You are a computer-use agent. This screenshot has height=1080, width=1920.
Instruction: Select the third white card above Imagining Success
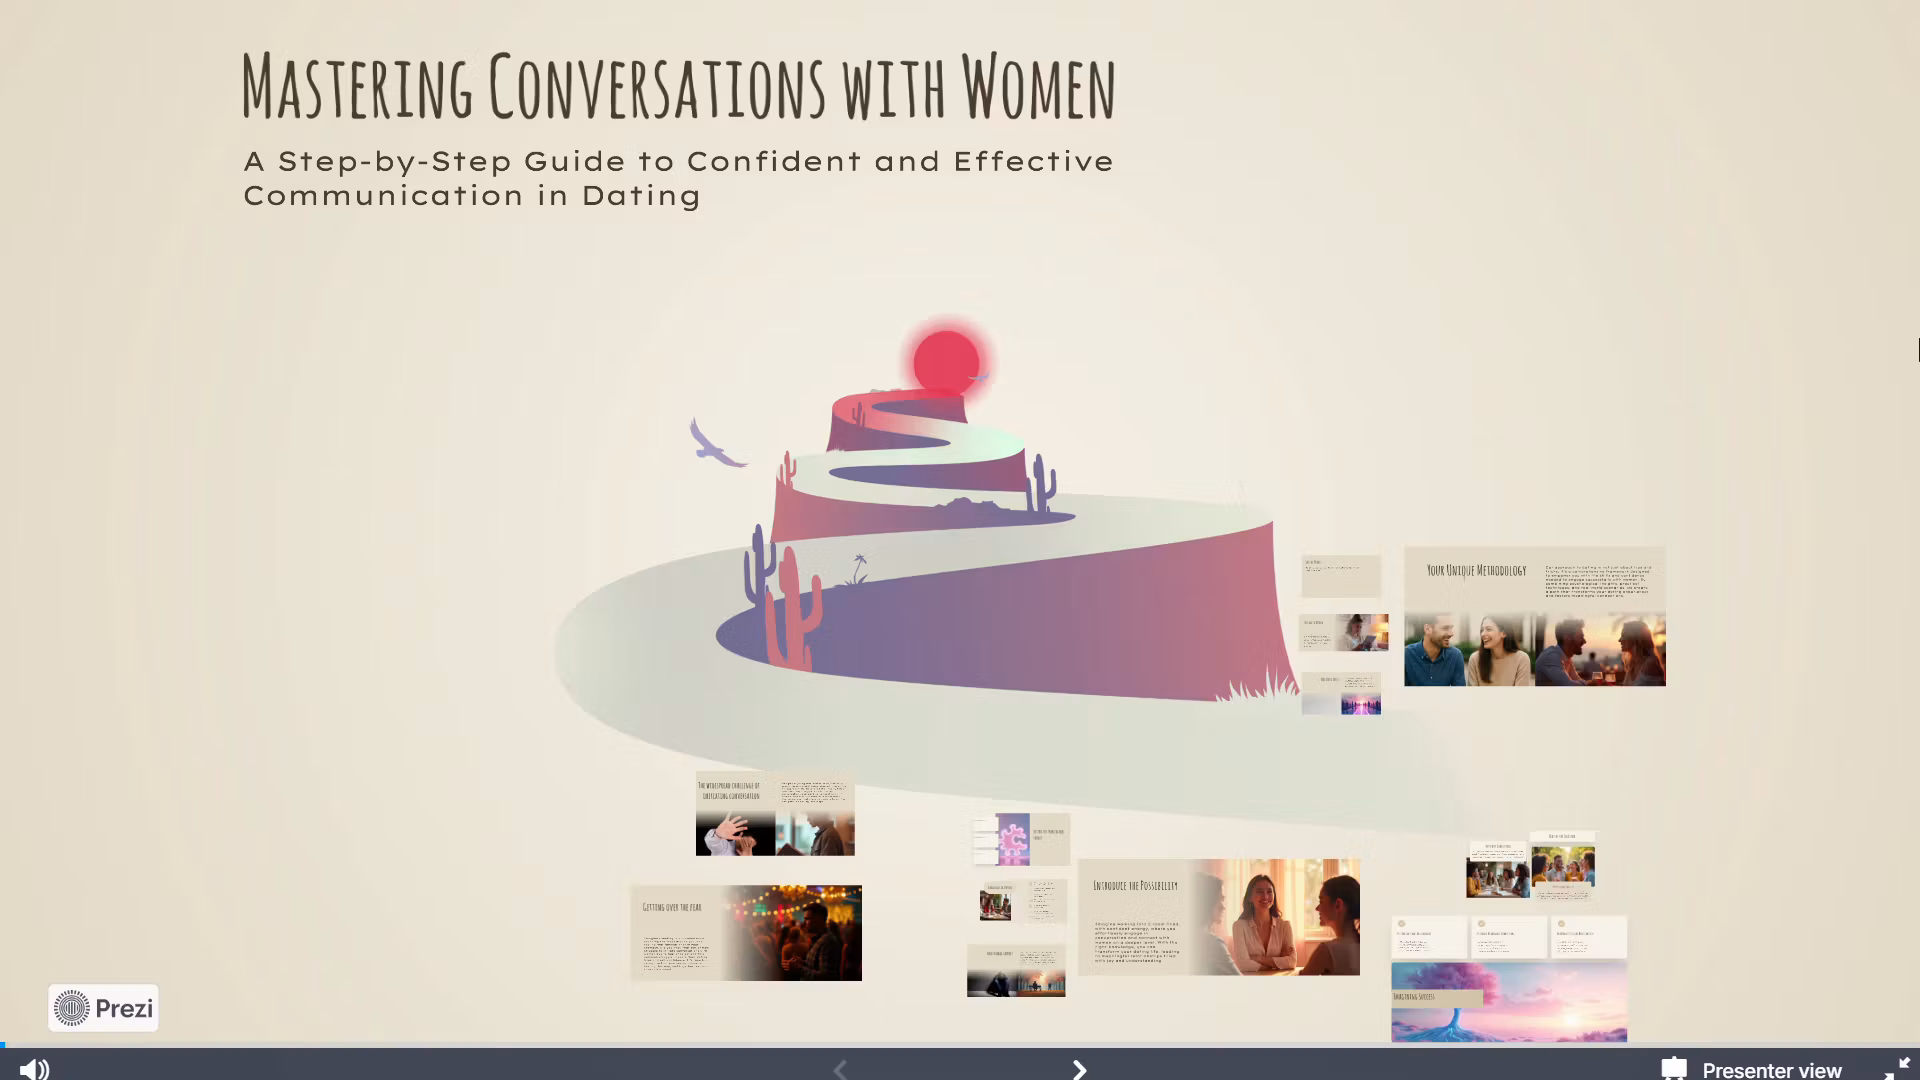coord(1589,937)
